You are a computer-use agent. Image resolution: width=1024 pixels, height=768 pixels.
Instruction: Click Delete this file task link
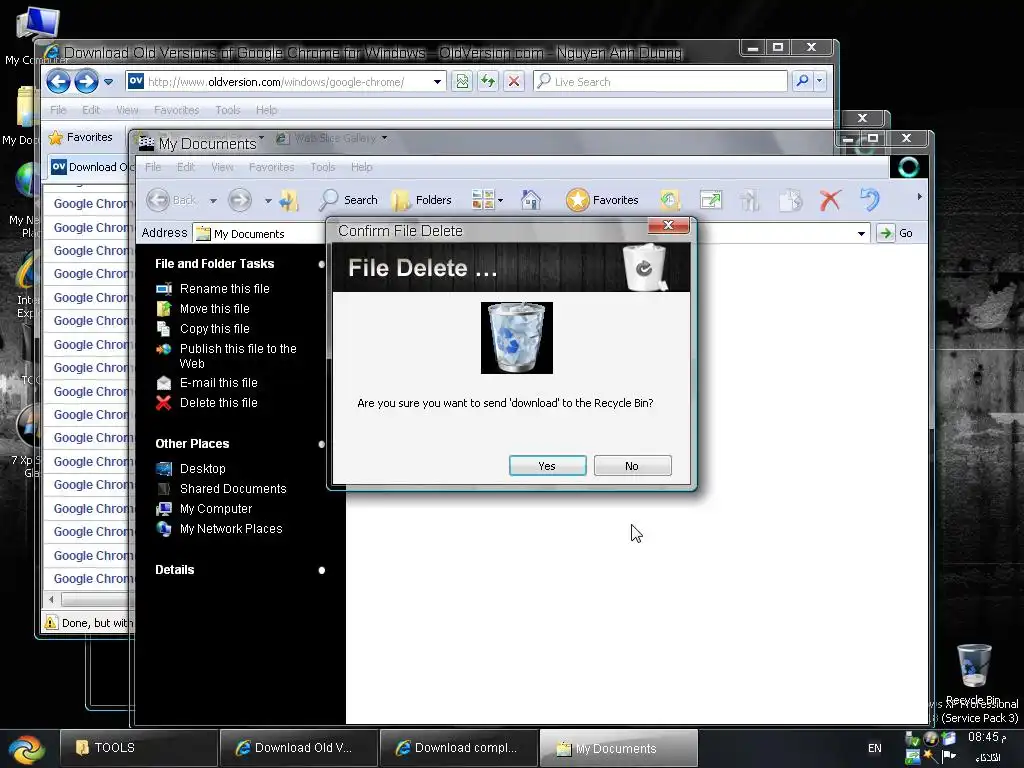(218, 403)
